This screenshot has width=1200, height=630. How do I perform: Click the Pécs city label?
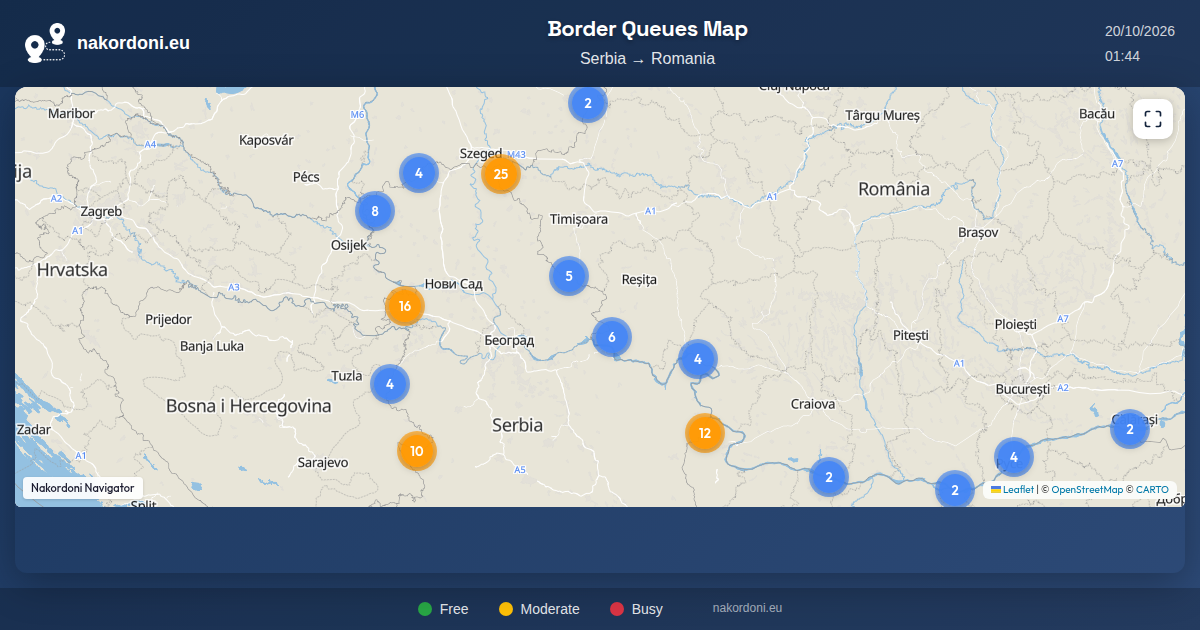(x=306, y=177)
